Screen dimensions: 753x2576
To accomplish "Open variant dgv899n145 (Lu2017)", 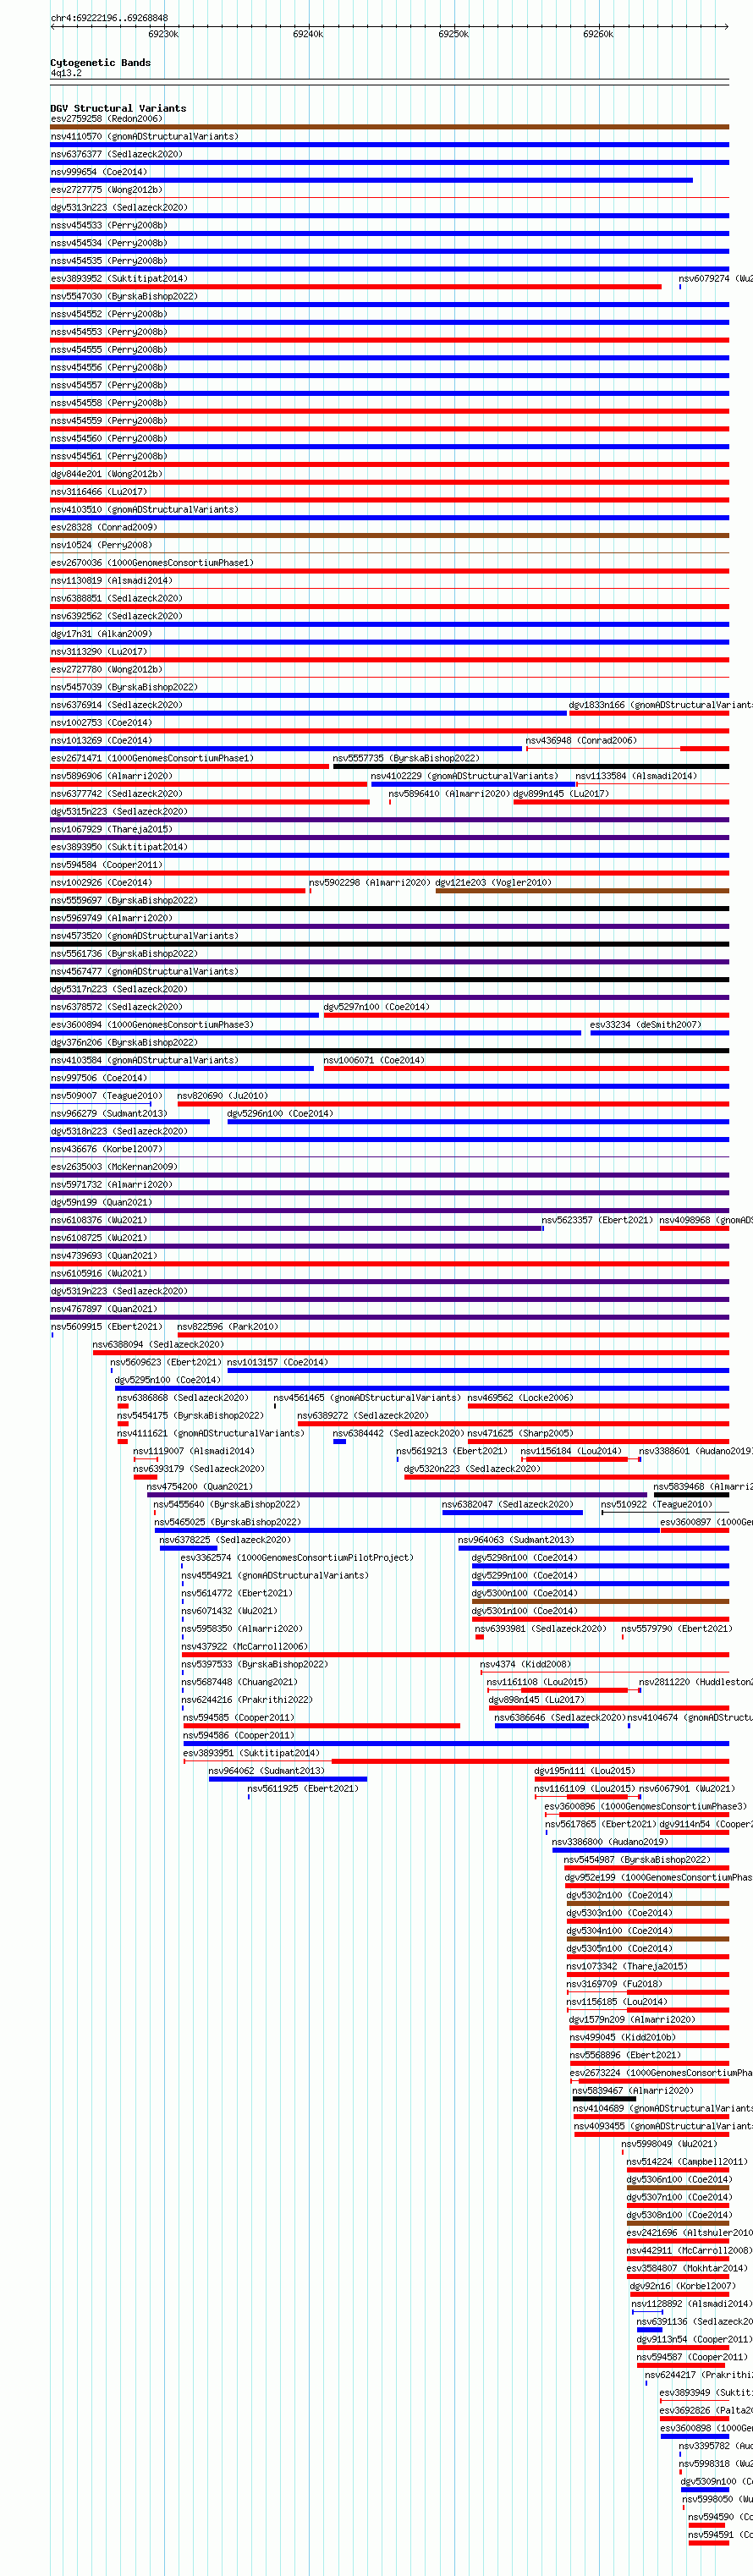I will (x=561, y=794).
